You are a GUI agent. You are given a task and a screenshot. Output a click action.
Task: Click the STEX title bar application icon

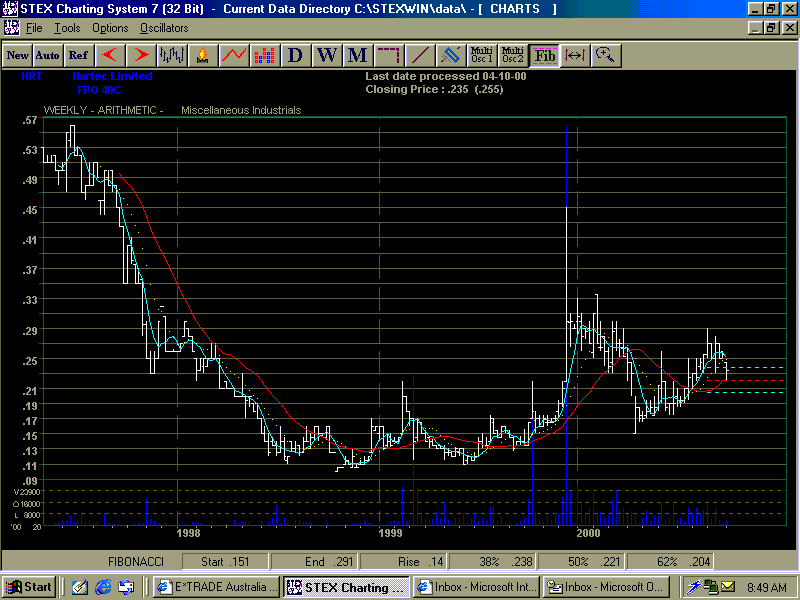[x=10, y=9]
